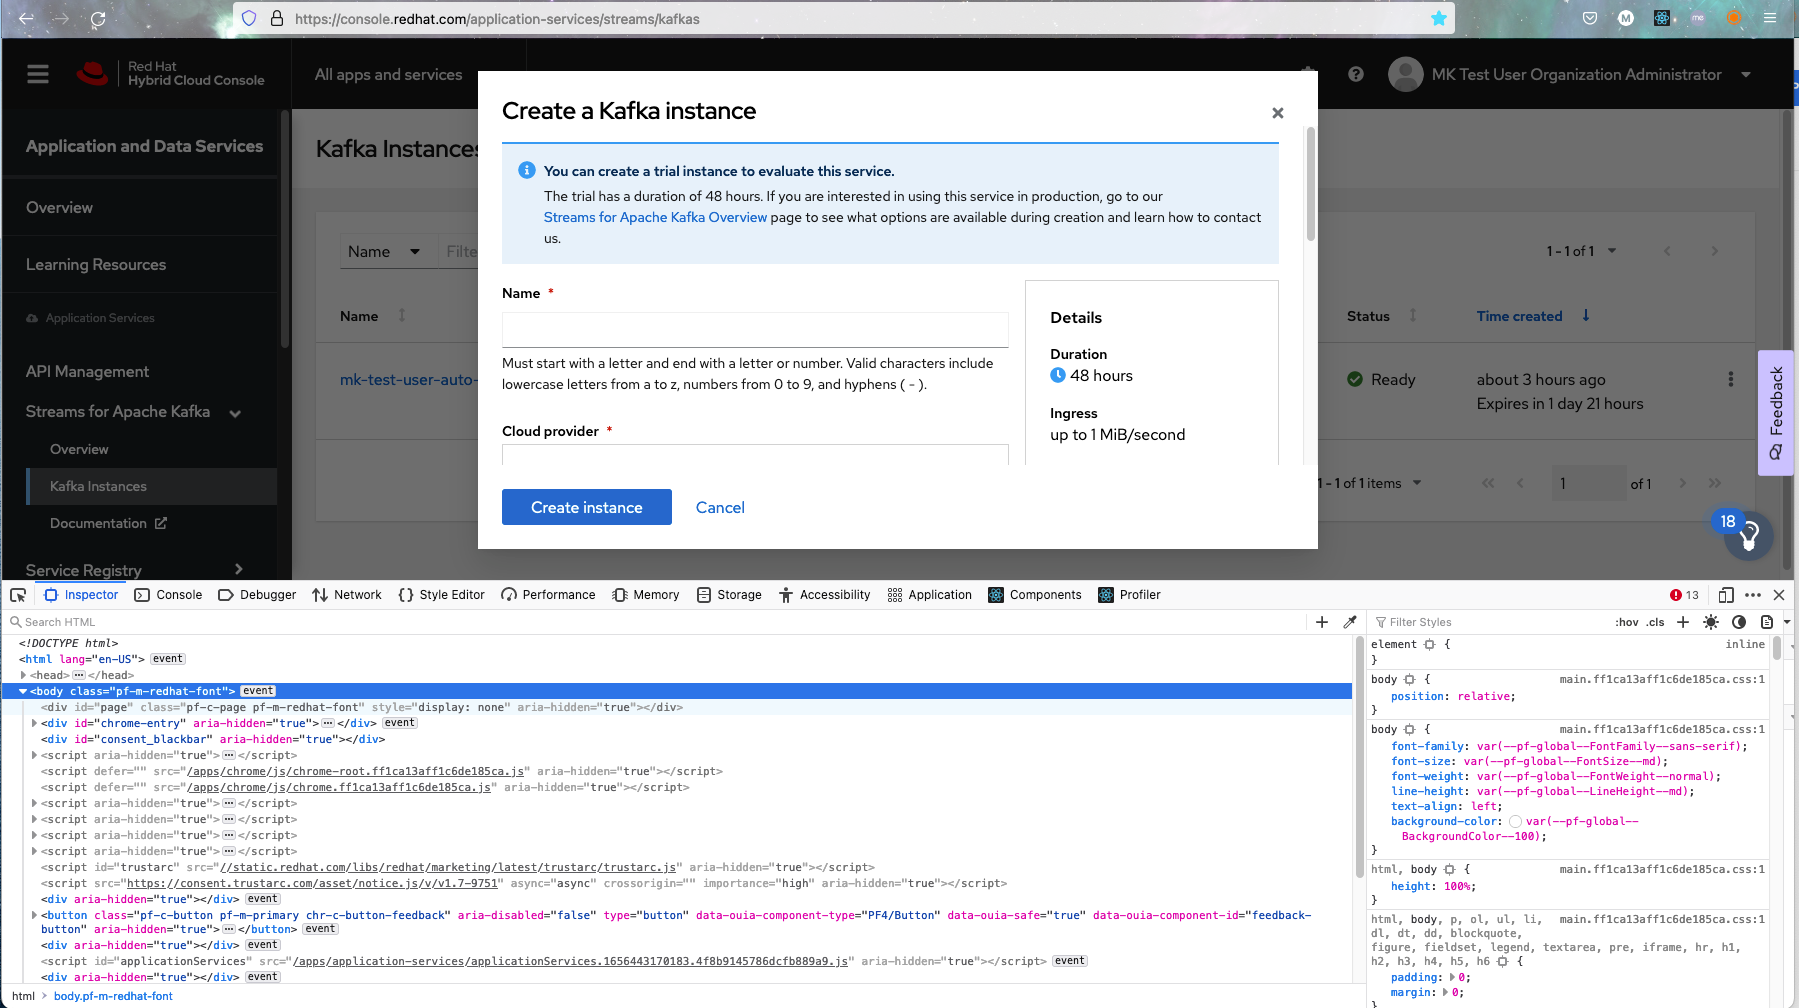This screenshot has width=1799, height=1008.
Task: Sort by the Time created column
Action: [1533, 316]
